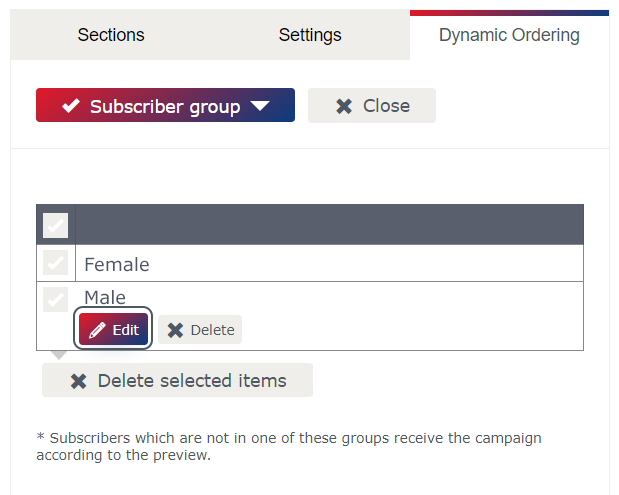Click the Delete label for Male

(x=212, y=330)
